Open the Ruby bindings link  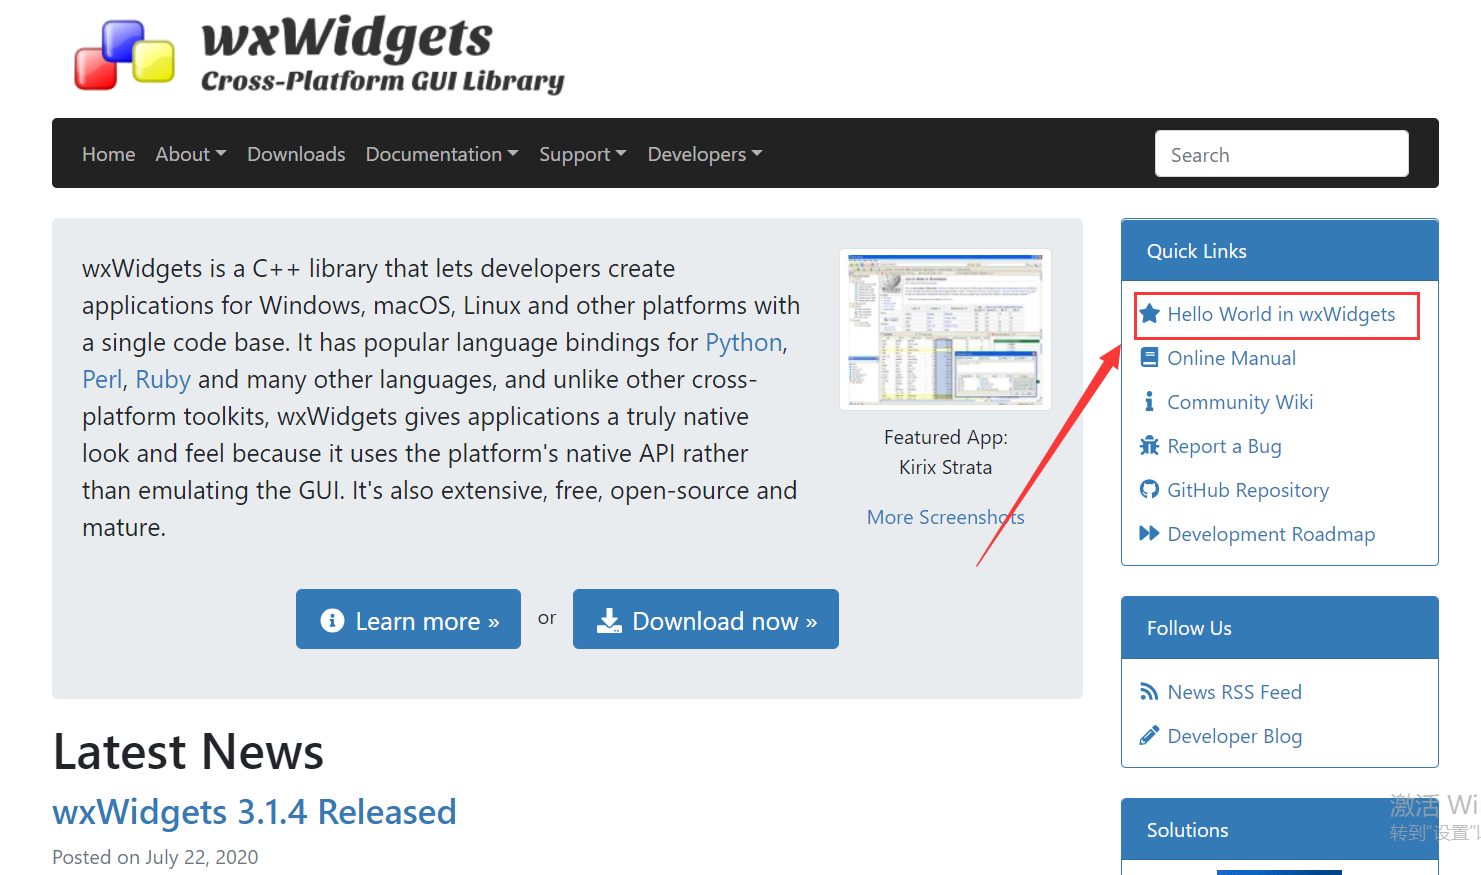coord(163,380)
